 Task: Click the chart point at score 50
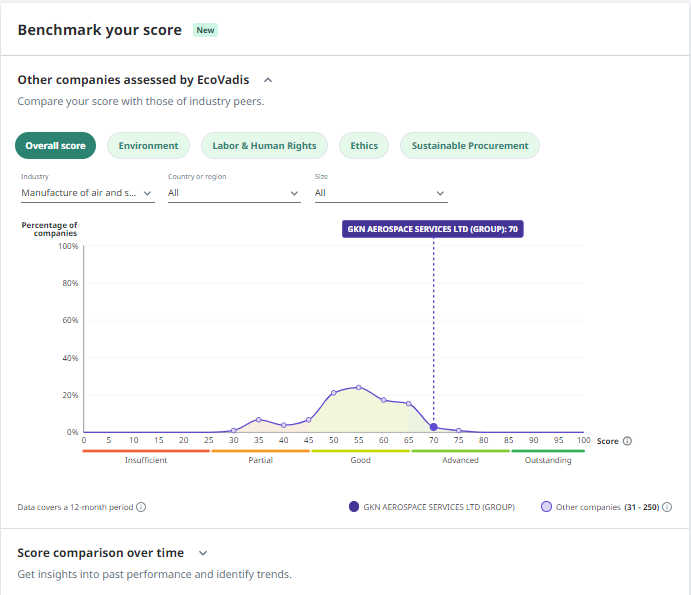click(x=334, y=393)
